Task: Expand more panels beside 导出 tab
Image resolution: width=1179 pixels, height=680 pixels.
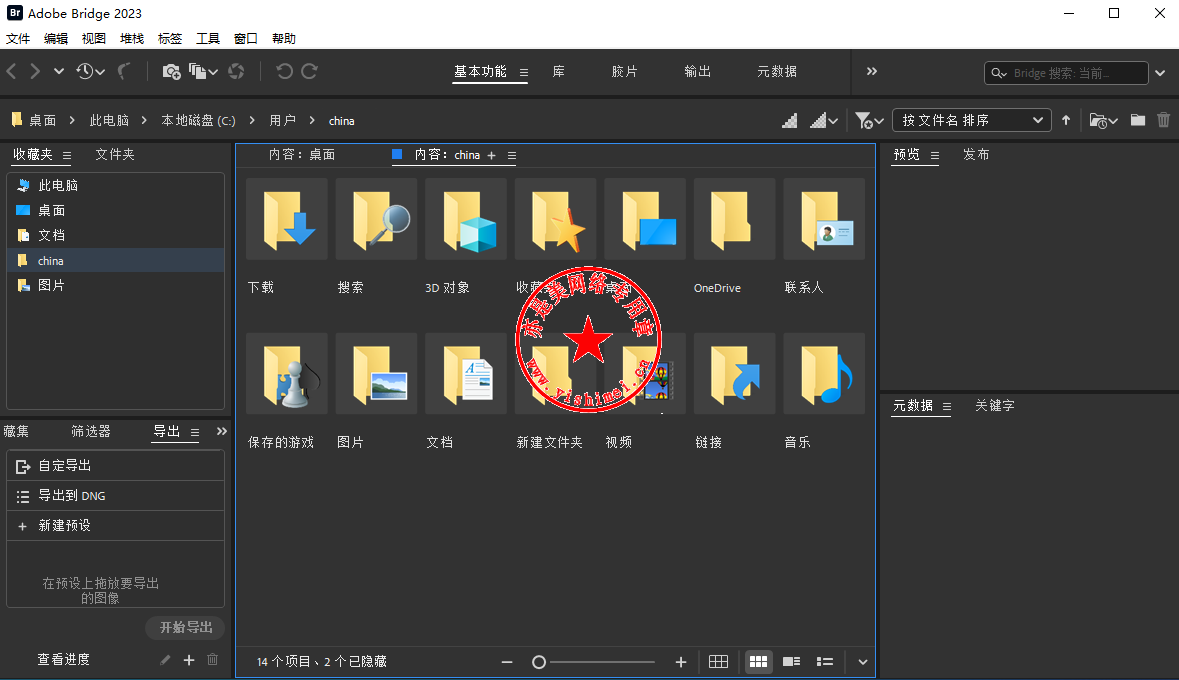Action: (x=221, y=431)
